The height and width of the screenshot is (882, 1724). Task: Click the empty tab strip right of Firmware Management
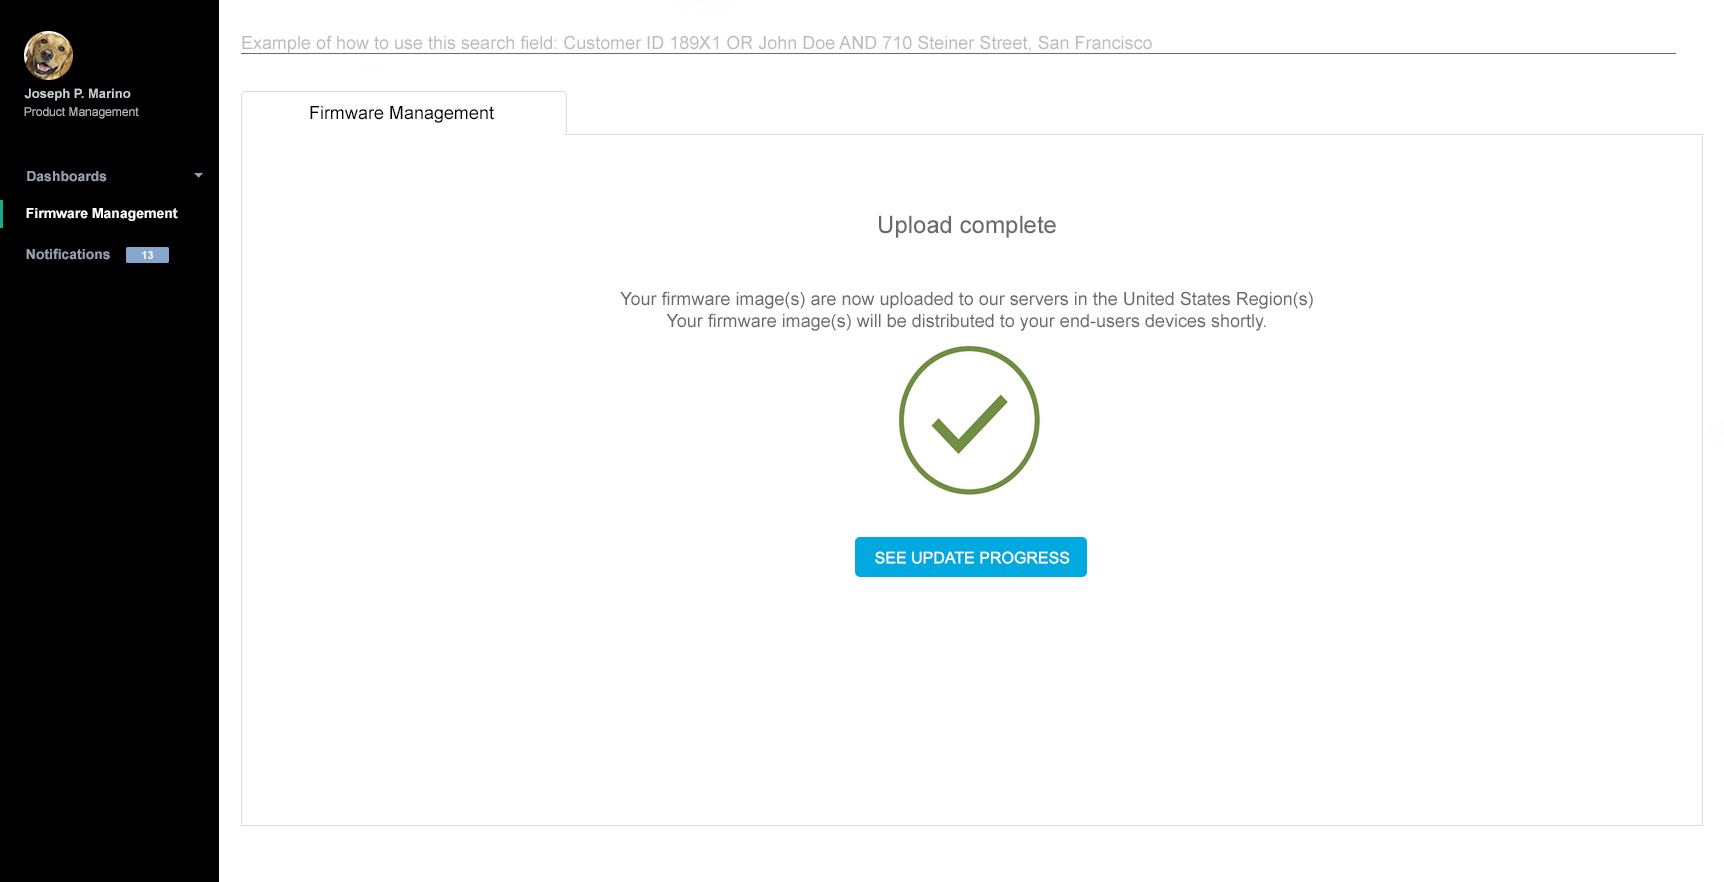(x=1130, y=113)
